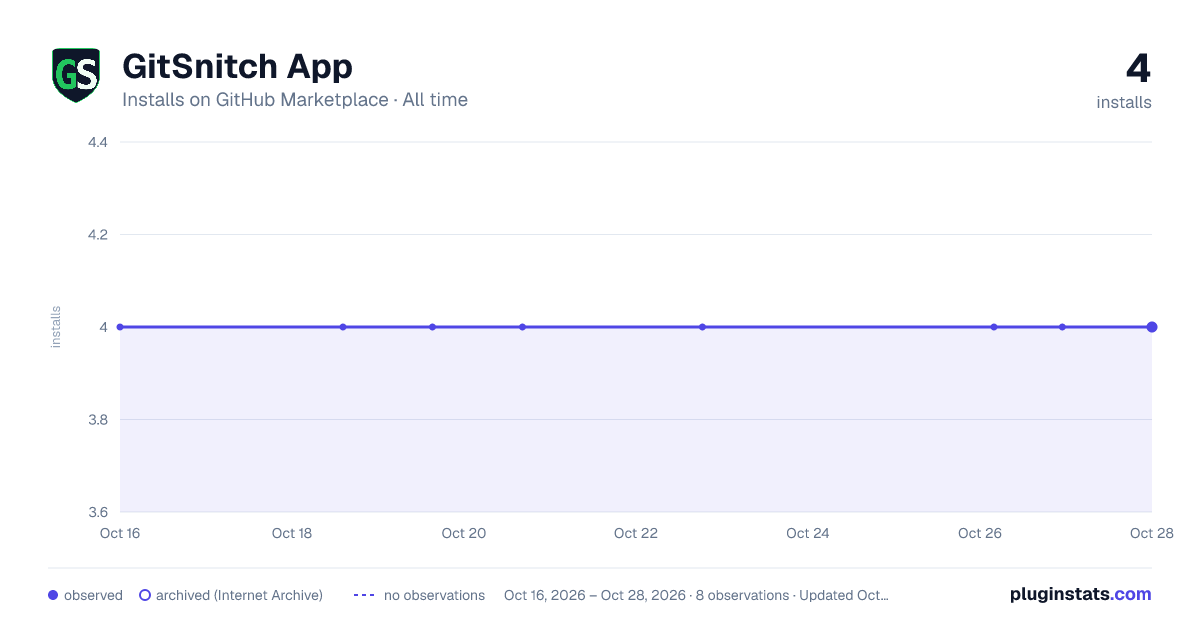The width and height of the screenshot is (1200, 630).
Task: Click the 'observed' legend text
Action: pos(93,595)
